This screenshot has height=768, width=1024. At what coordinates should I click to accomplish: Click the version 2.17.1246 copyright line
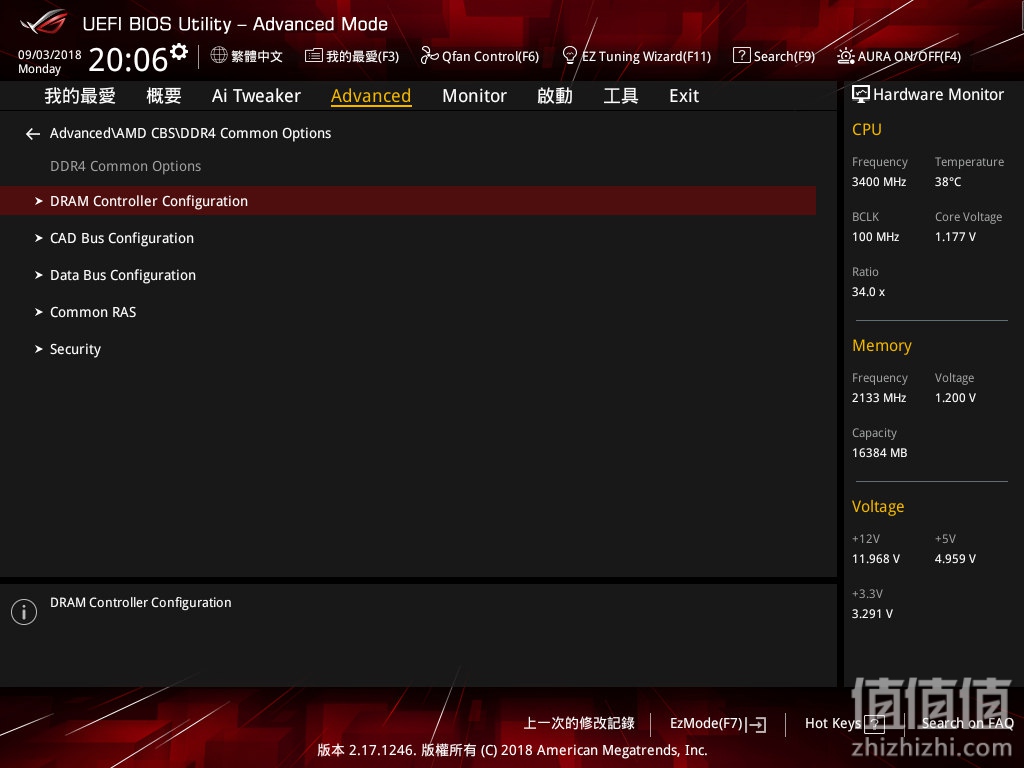(513, 750)
